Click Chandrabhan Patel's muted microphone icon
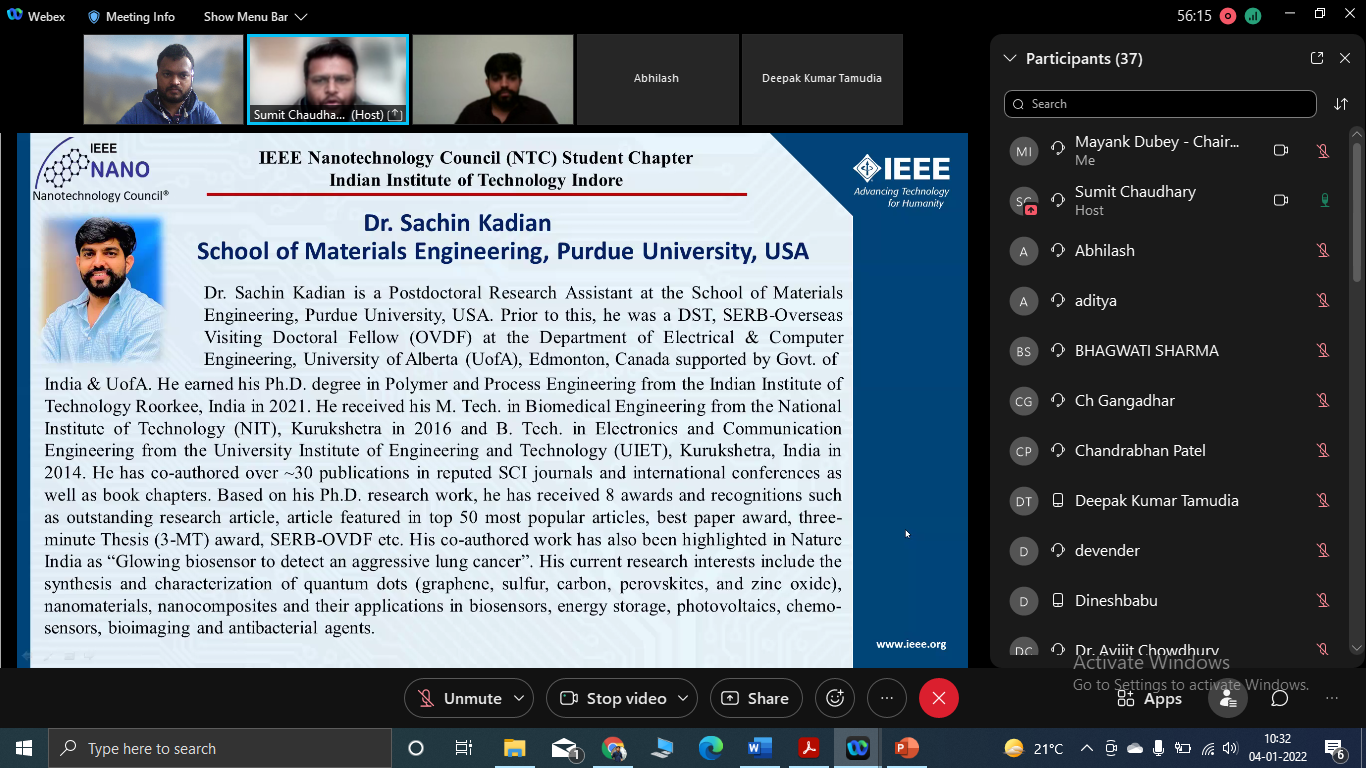Viewport: 1366px width, 768px height. pos(1323,450)
